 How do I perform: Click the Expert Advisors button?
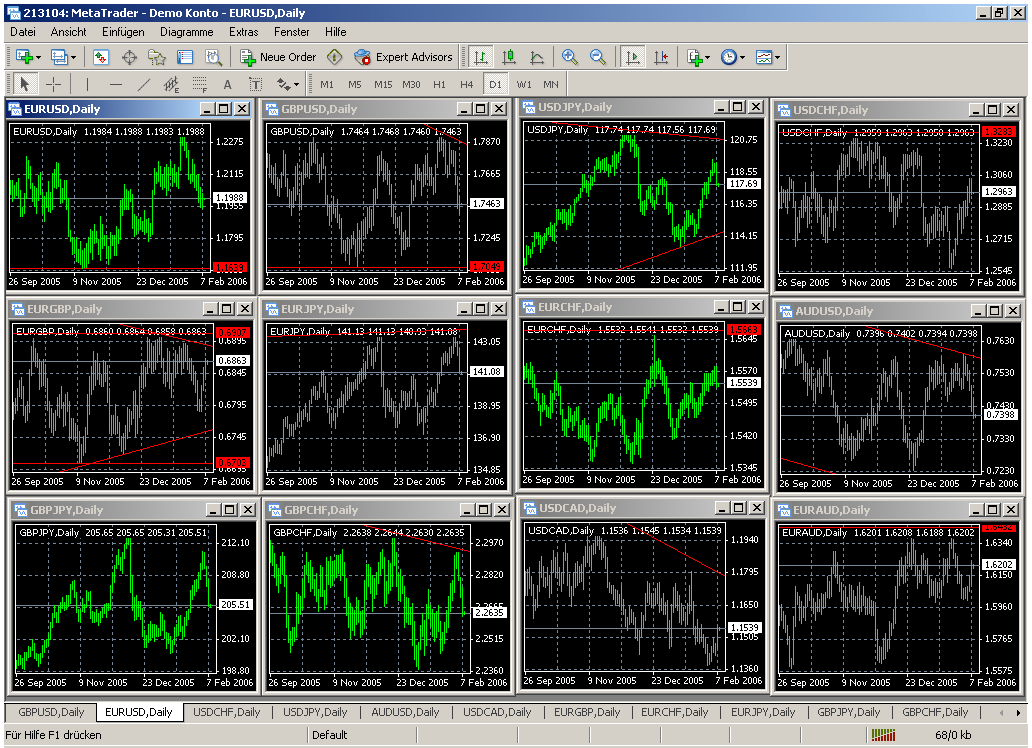(x=404, y=58)
